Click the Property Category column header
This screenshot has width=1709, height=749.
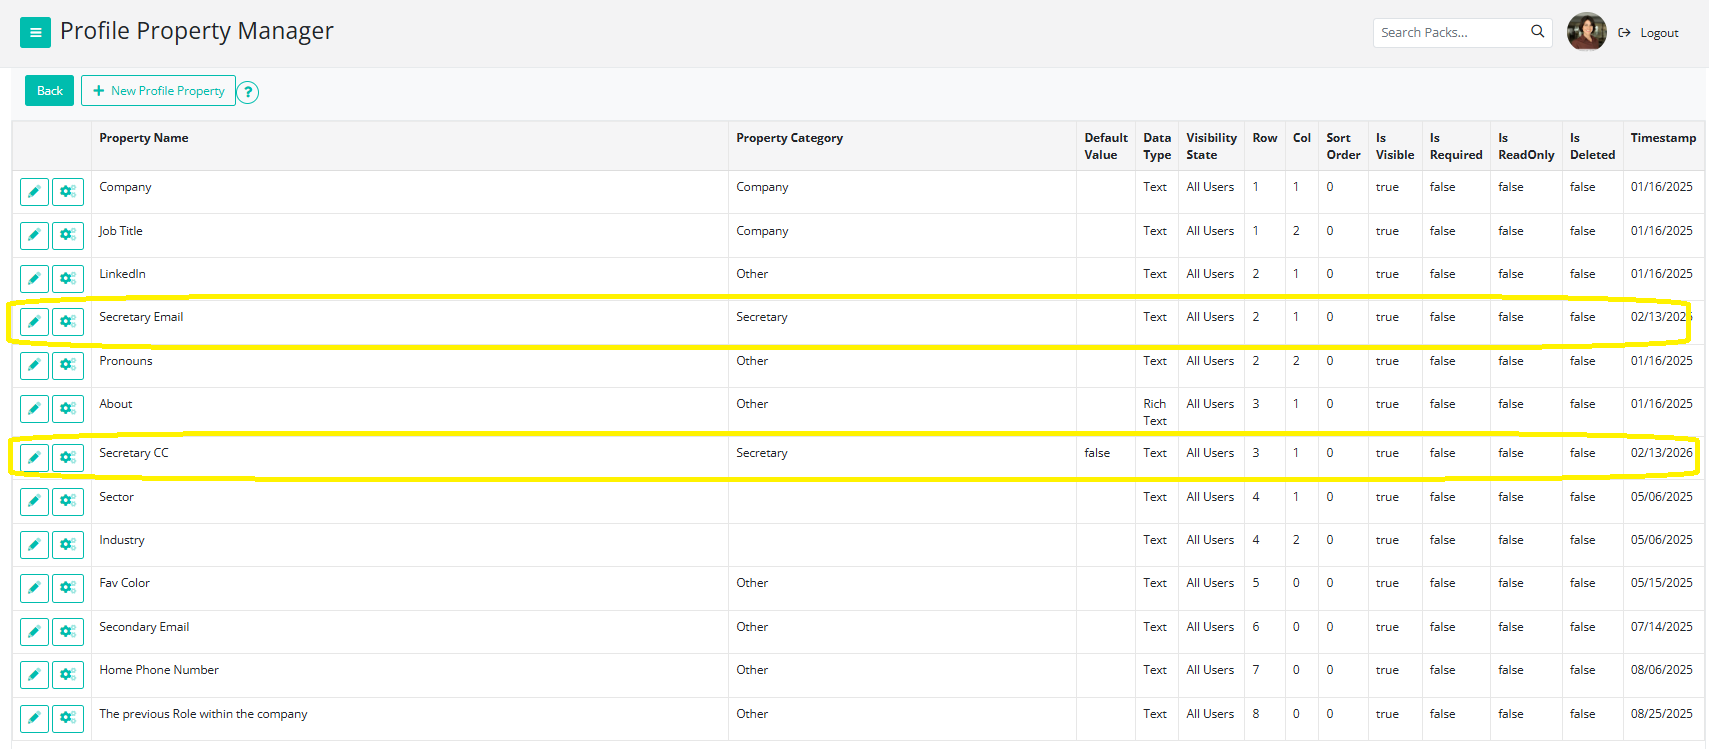[x=789, y=138]
